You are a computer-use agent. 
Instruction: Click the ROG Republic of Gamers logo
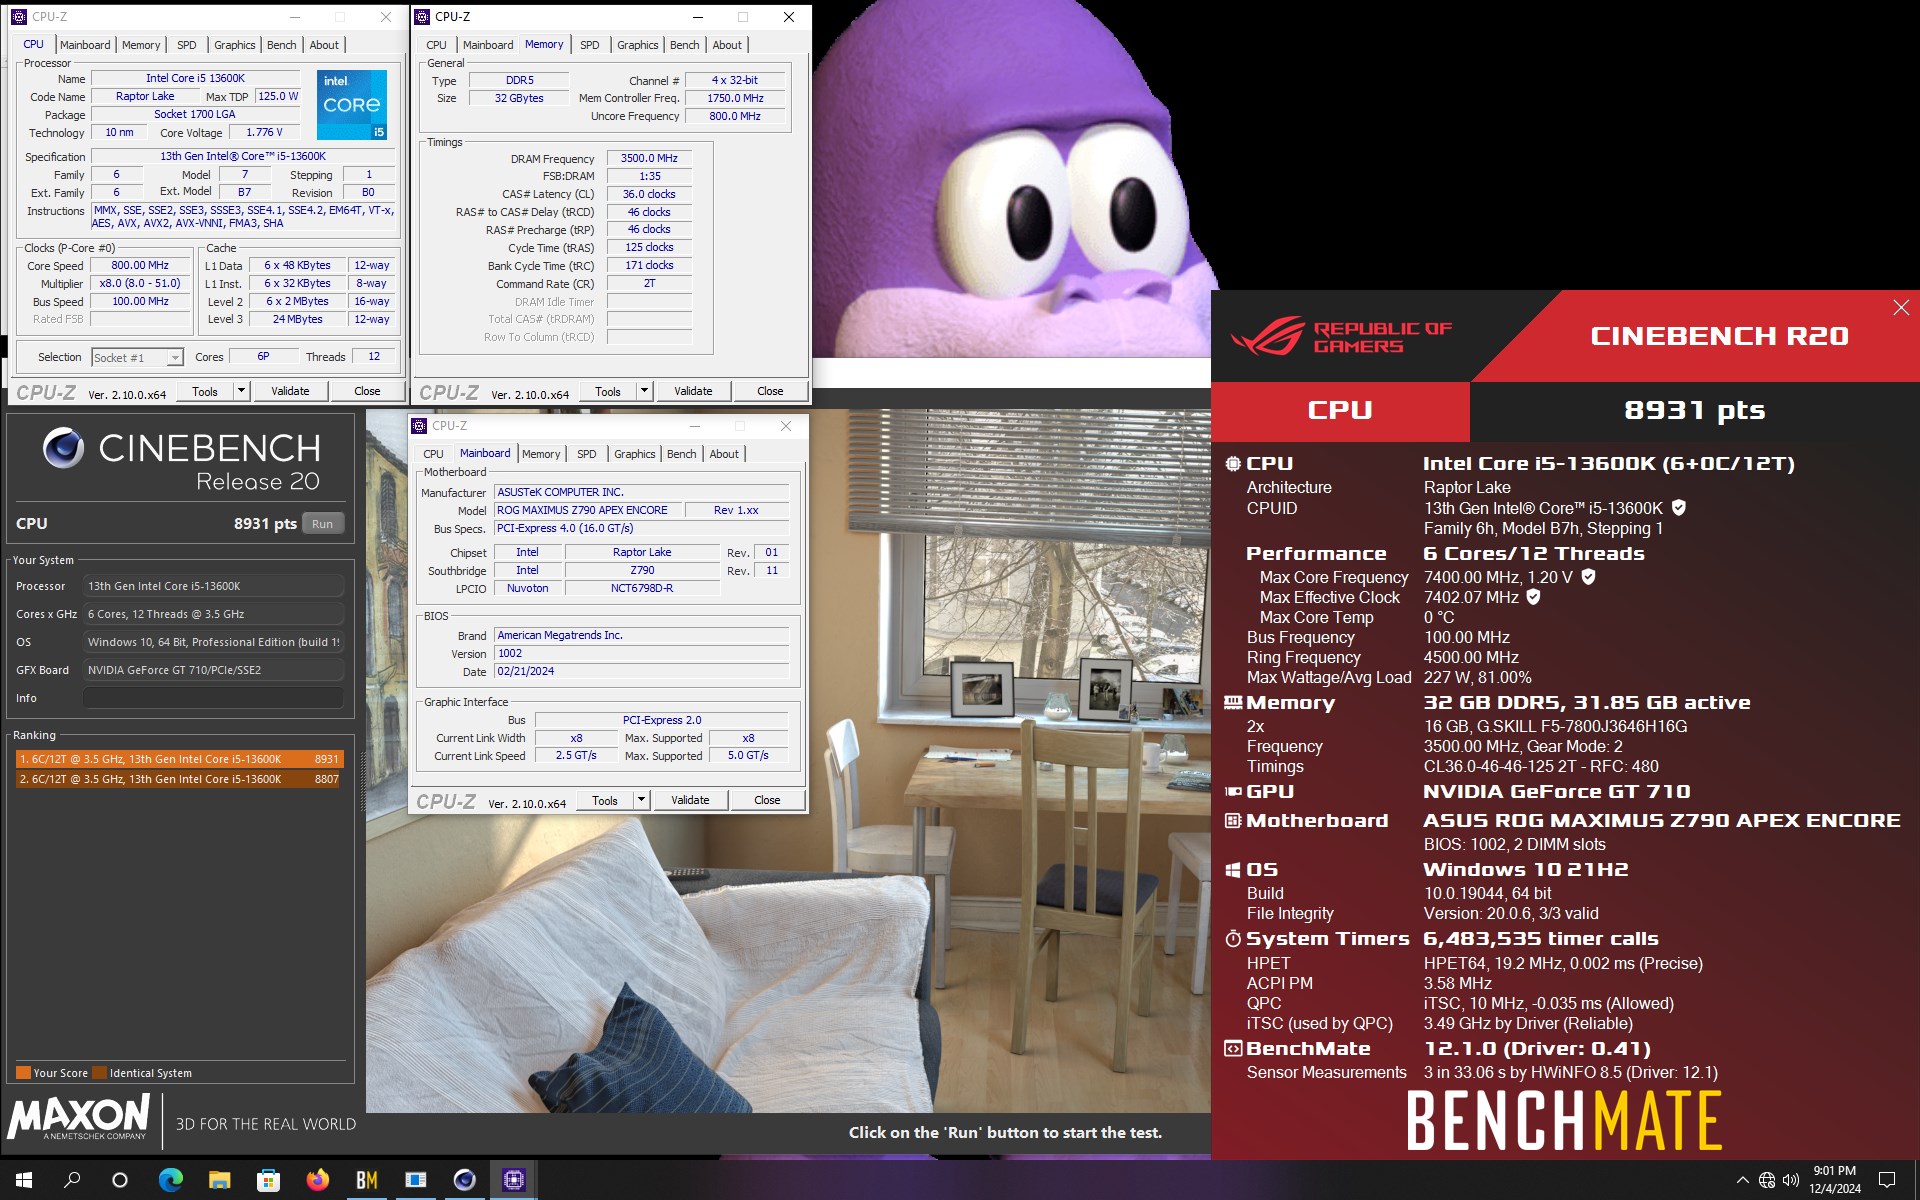pos(1341,337)
